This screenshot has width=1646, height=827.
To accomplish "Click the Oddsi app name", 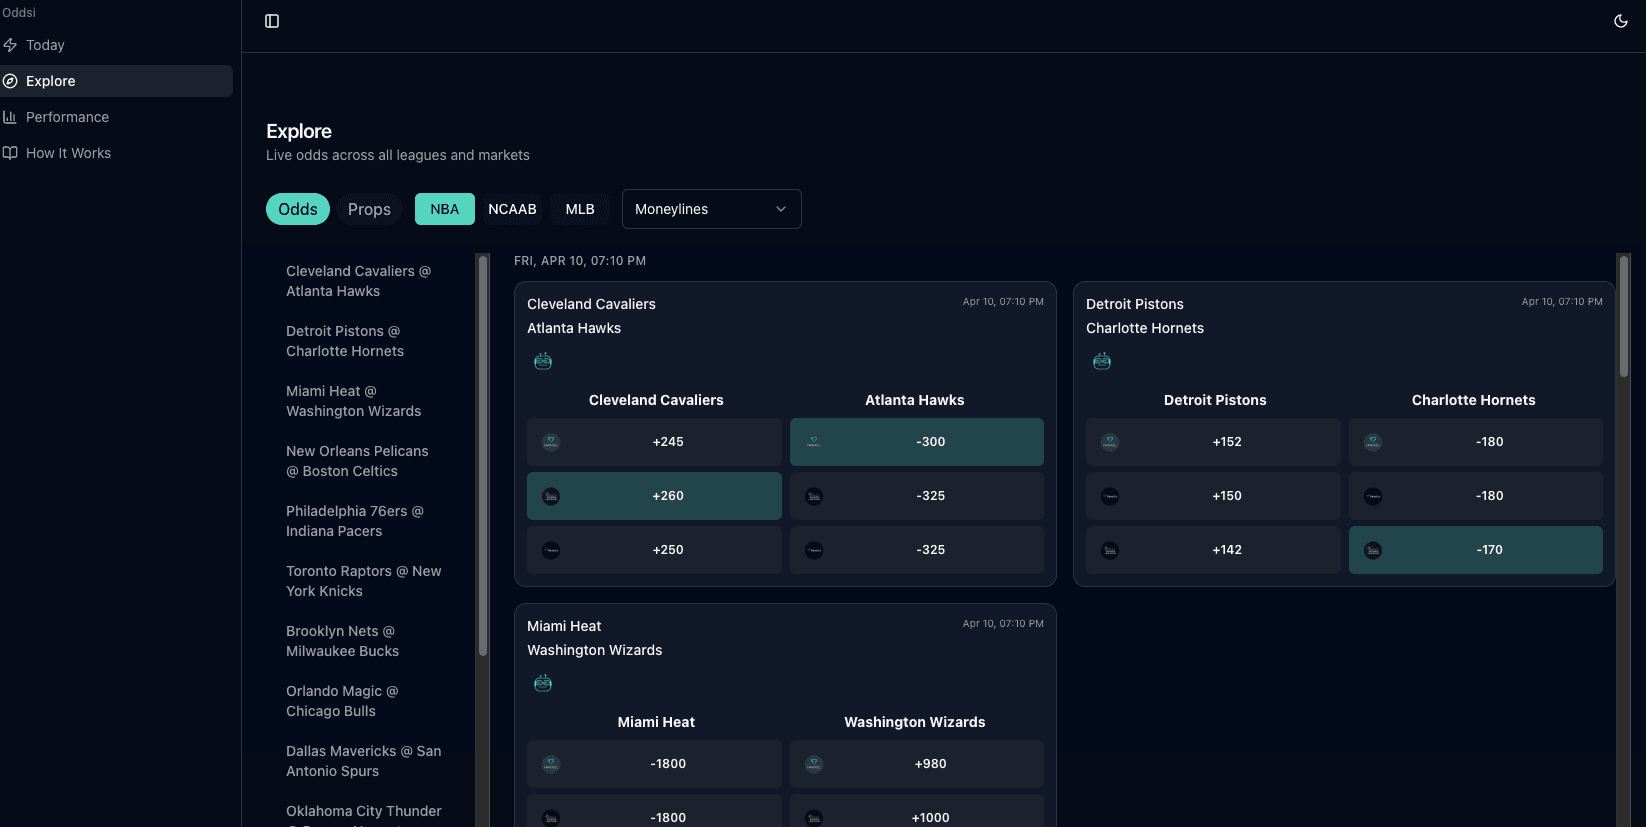I will [x=19, y=12].
